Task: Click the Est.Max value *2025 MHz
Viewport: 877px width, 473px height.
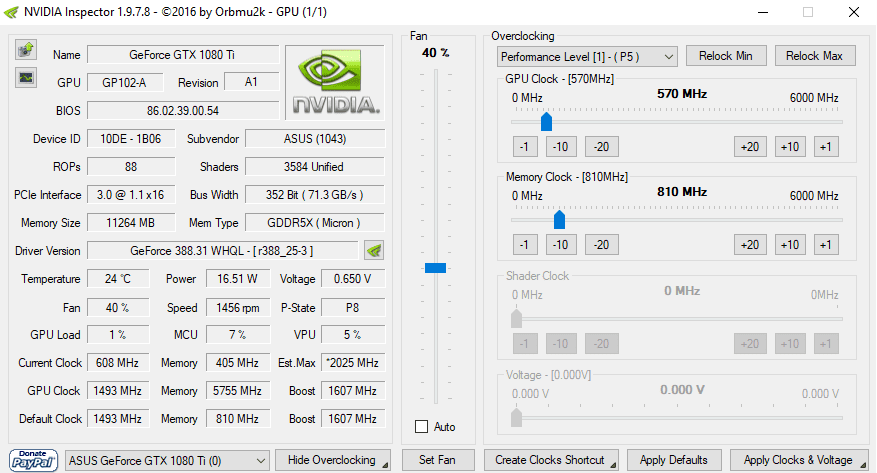Action: pos(353,362)
